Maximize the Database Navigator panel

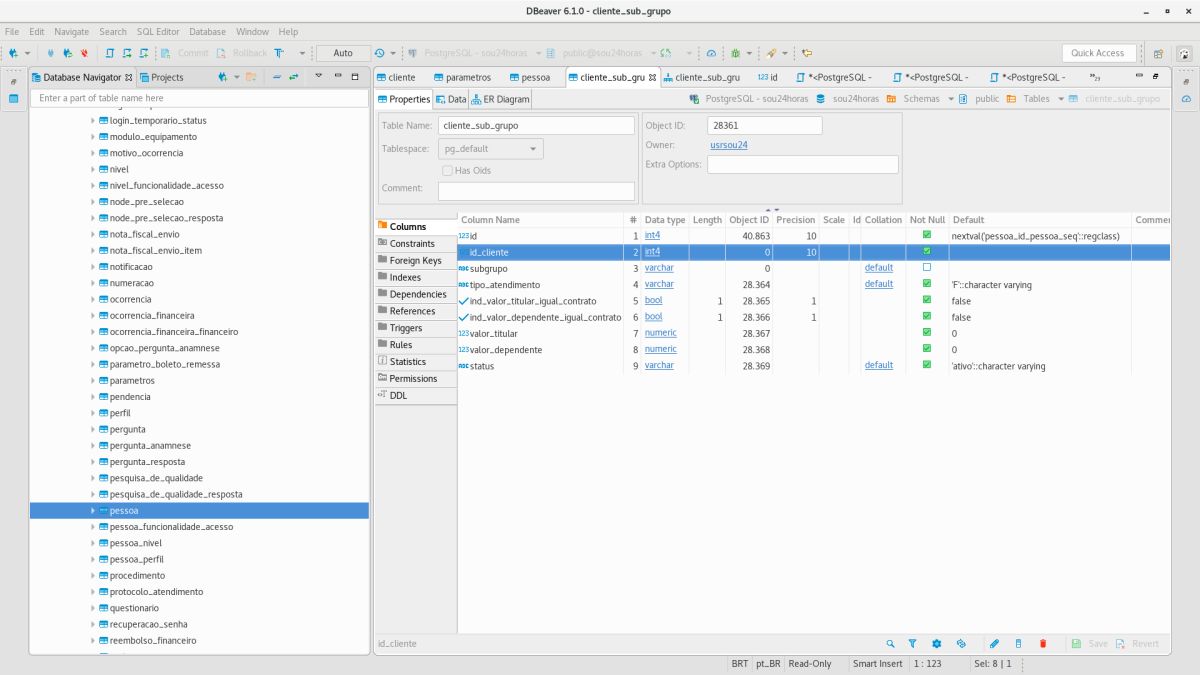(x=355, y=76)
